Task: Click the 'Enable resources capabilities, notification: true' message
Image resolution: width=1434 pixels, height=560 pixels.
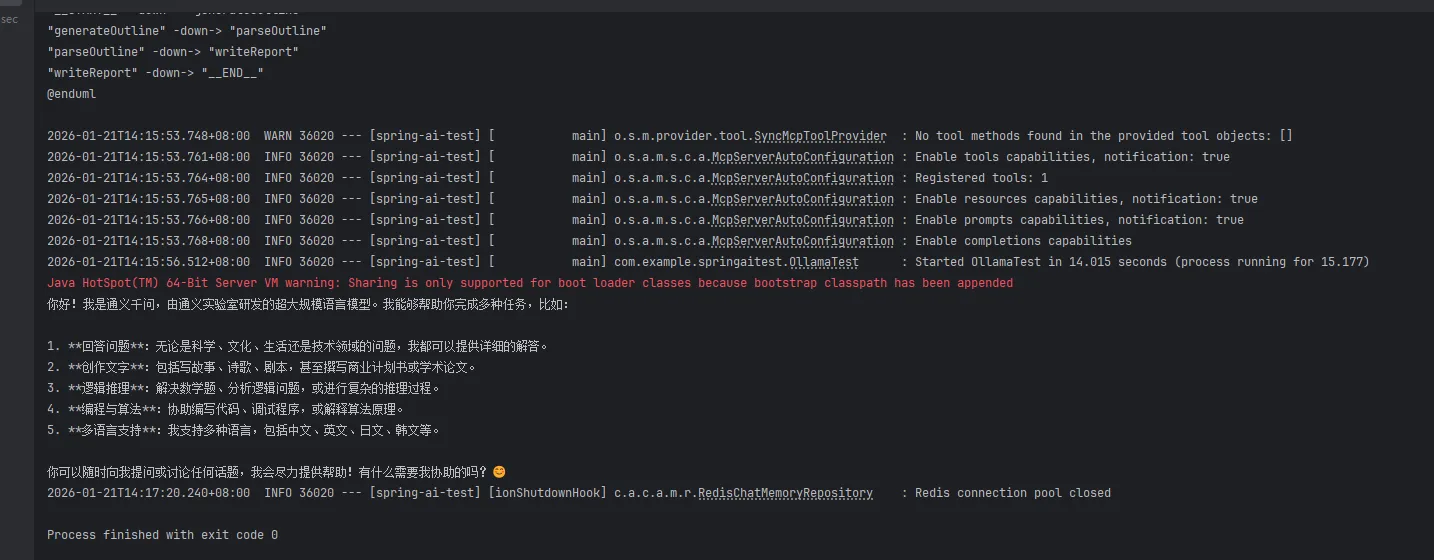Action: point(1086,199)
